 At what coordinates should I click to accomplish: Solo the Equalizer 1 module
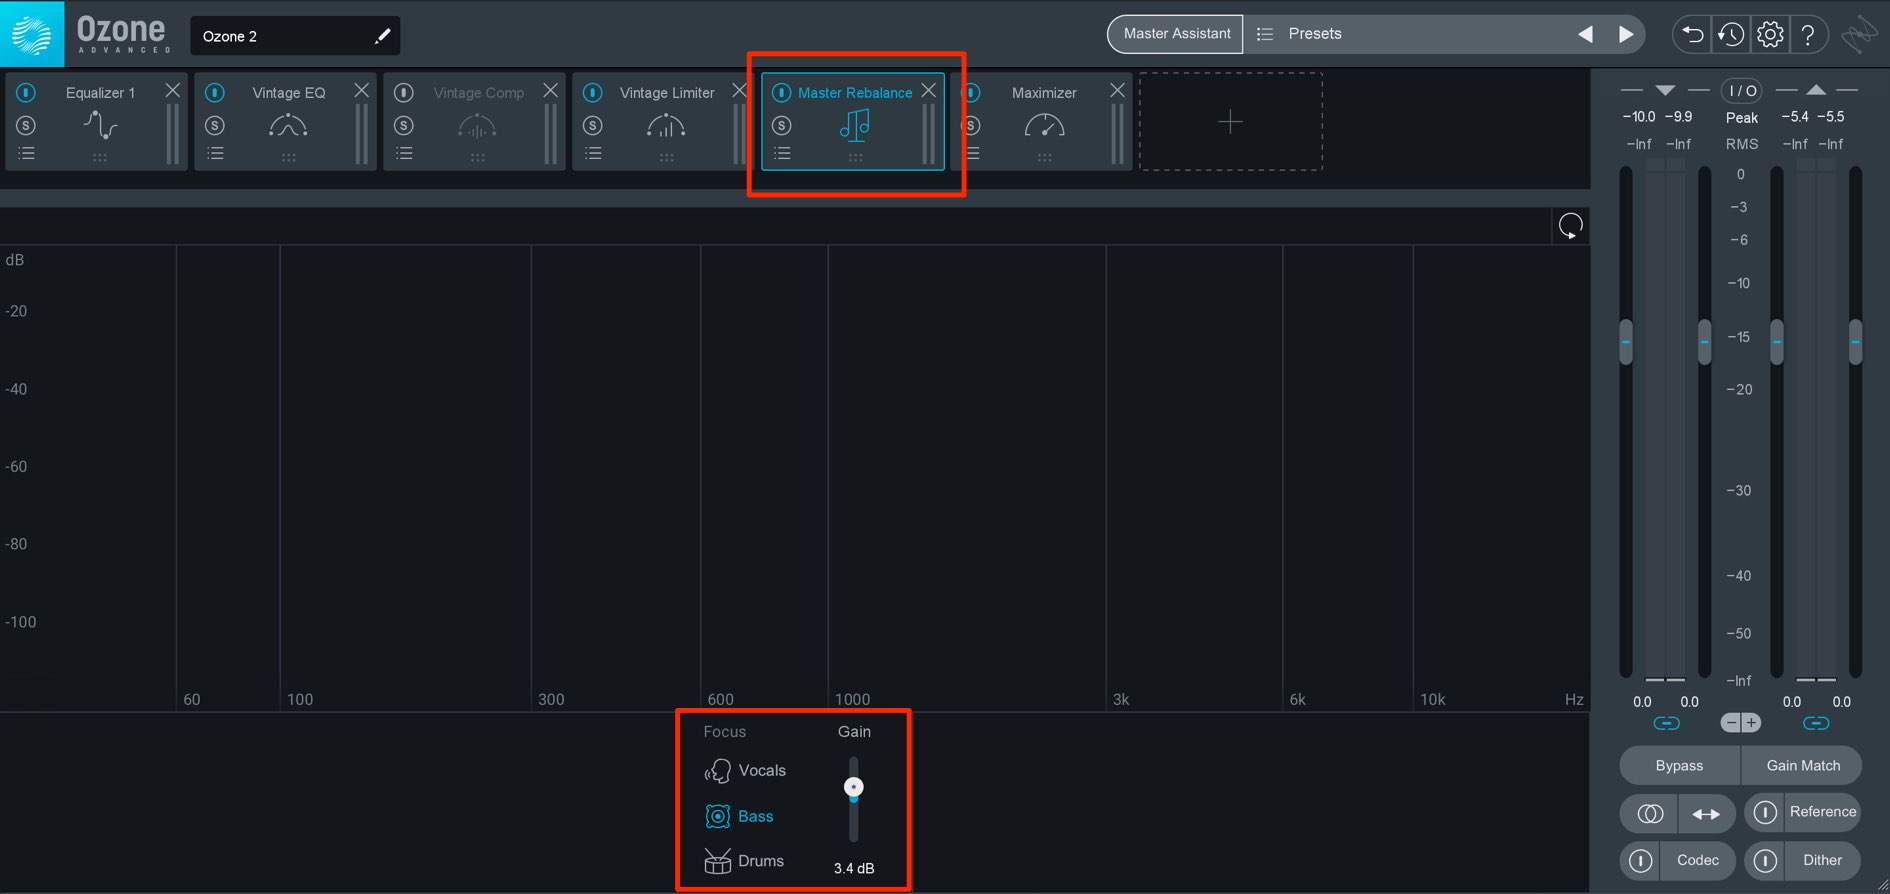[26, 125]
